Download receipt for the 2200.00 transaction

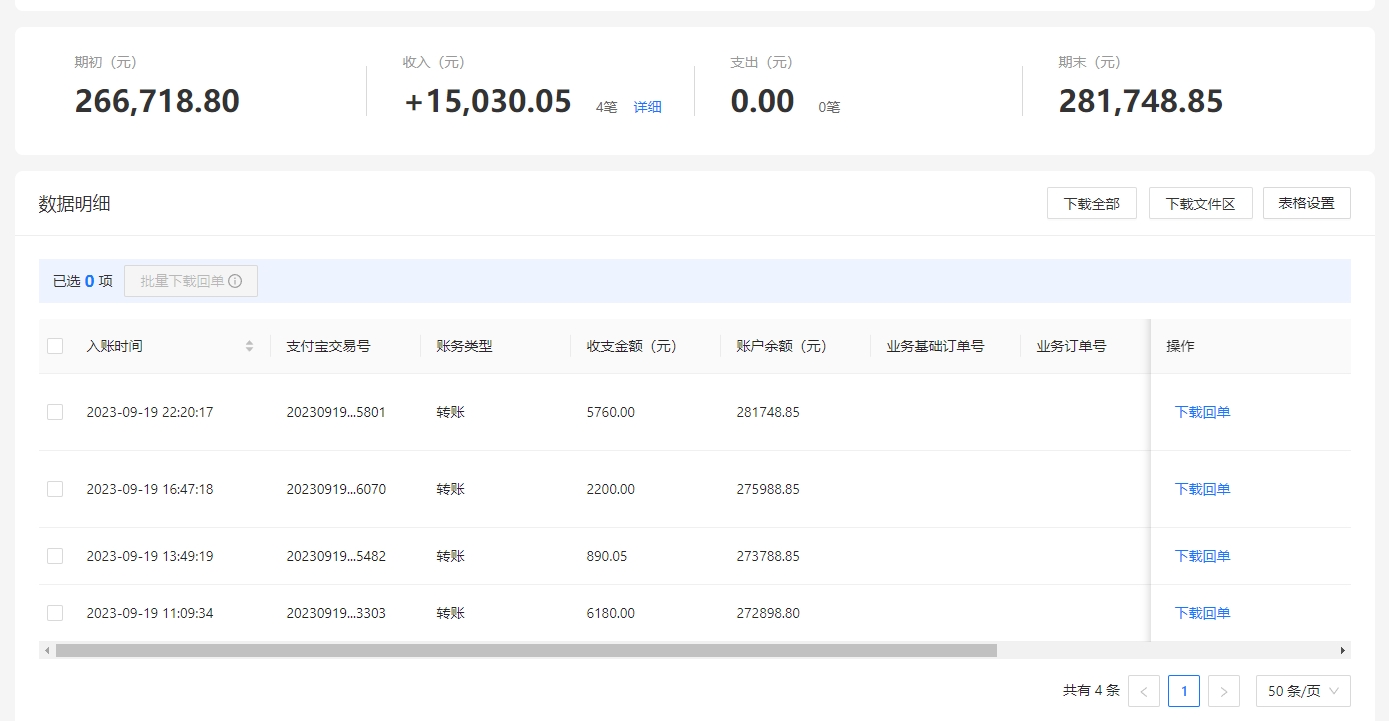coord(1202,489)
